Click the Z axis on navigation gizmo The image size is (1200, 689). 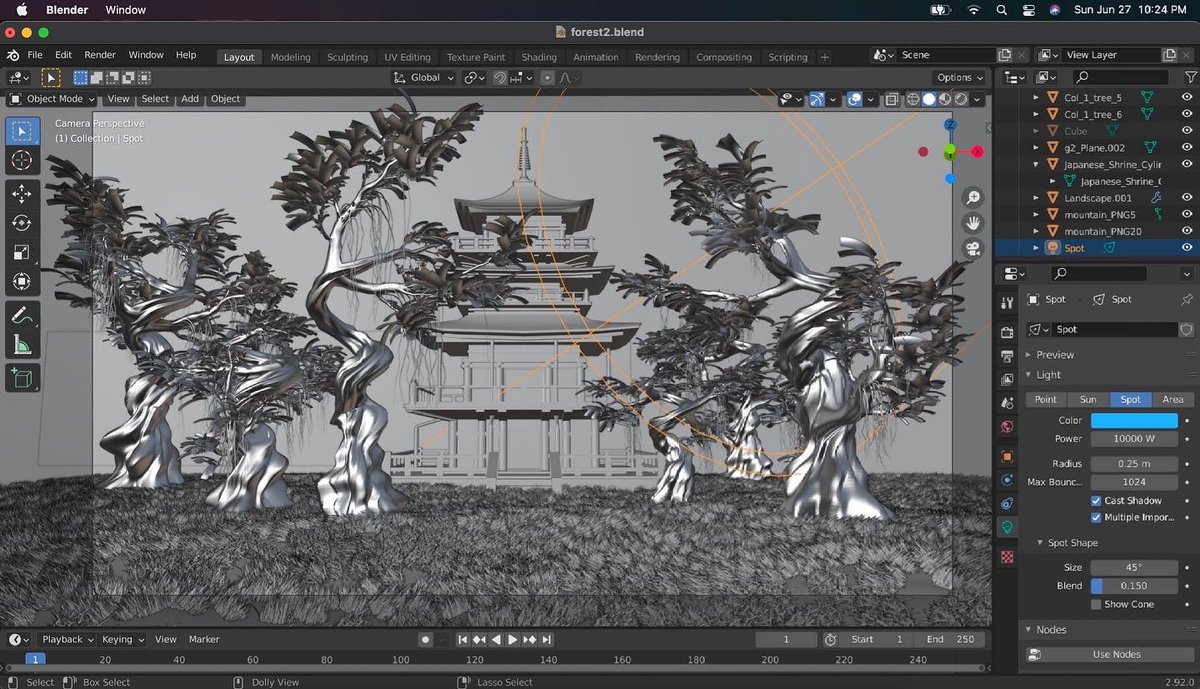(x=950, y=125)
